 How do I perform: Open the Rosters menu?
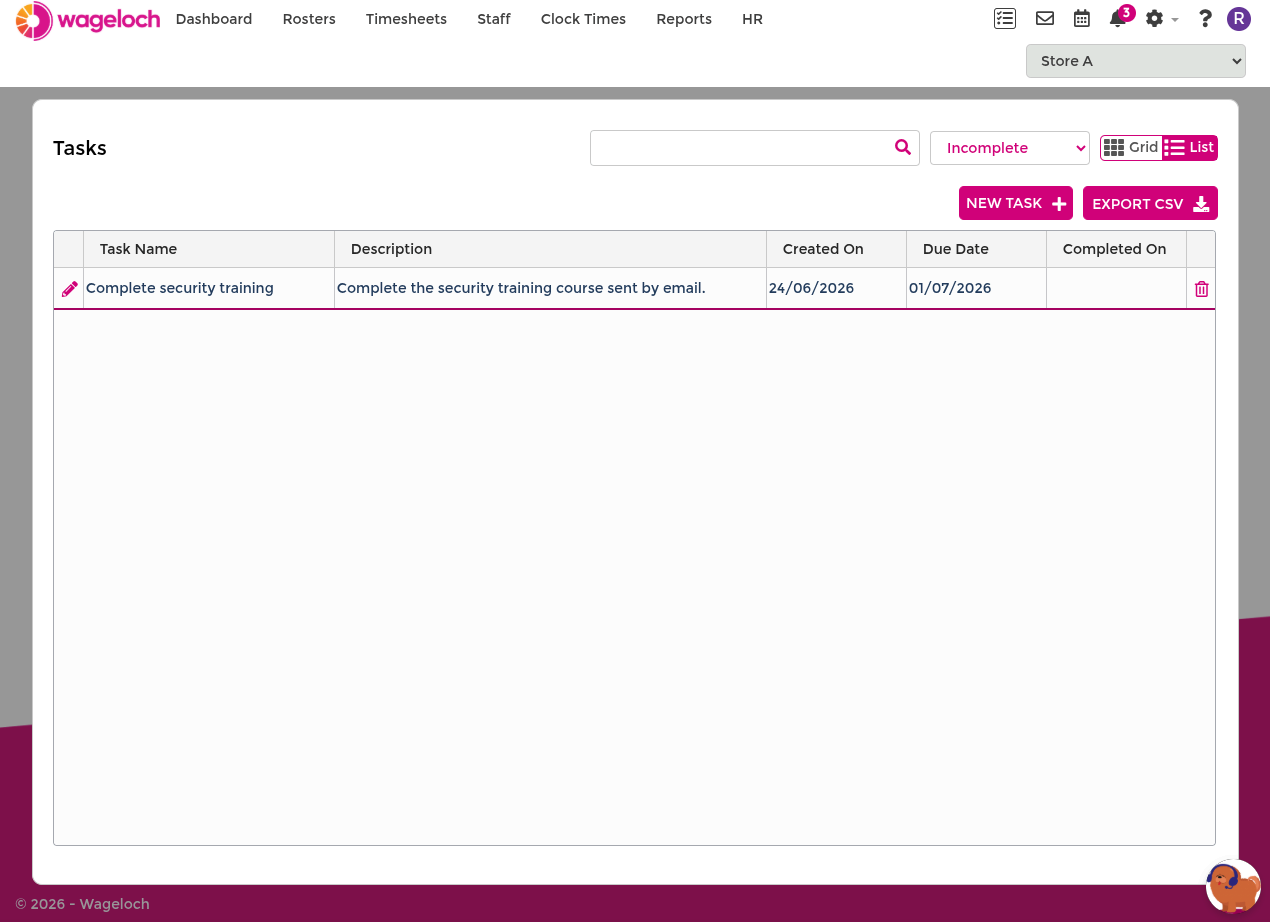(309, 19)
